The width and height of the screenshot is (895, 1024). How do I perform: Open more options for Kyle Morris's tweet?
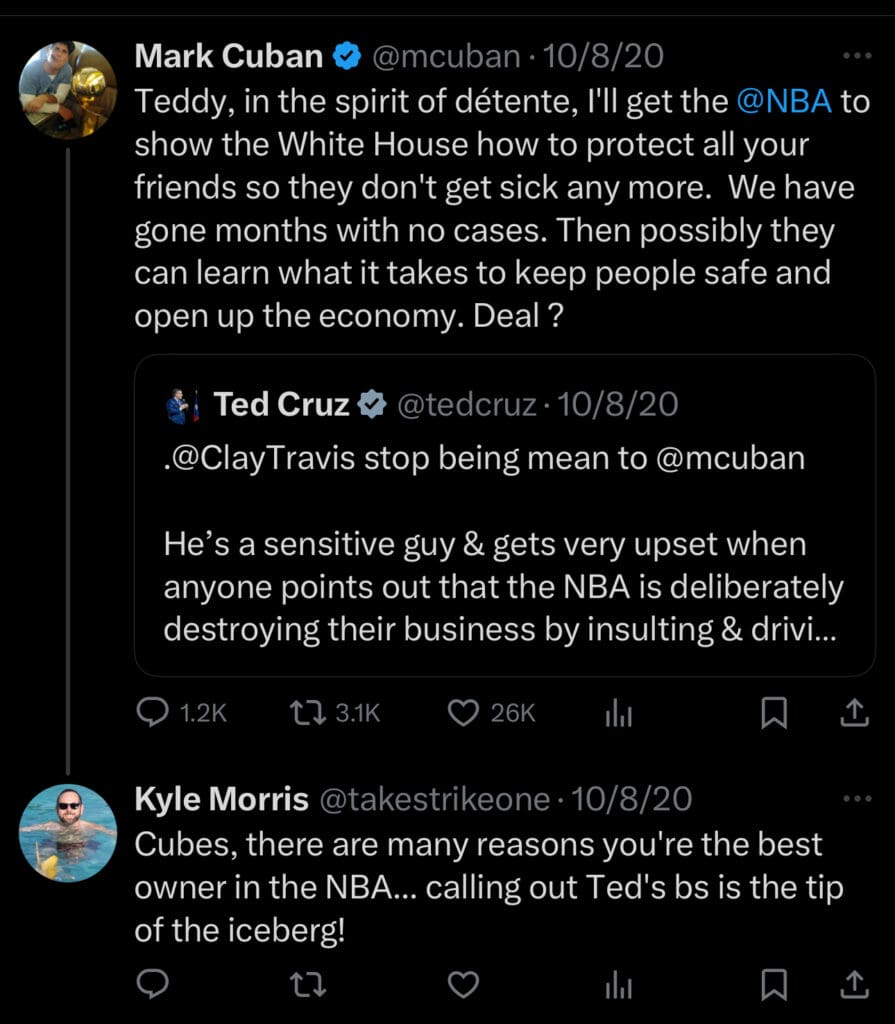click(857, 799)
